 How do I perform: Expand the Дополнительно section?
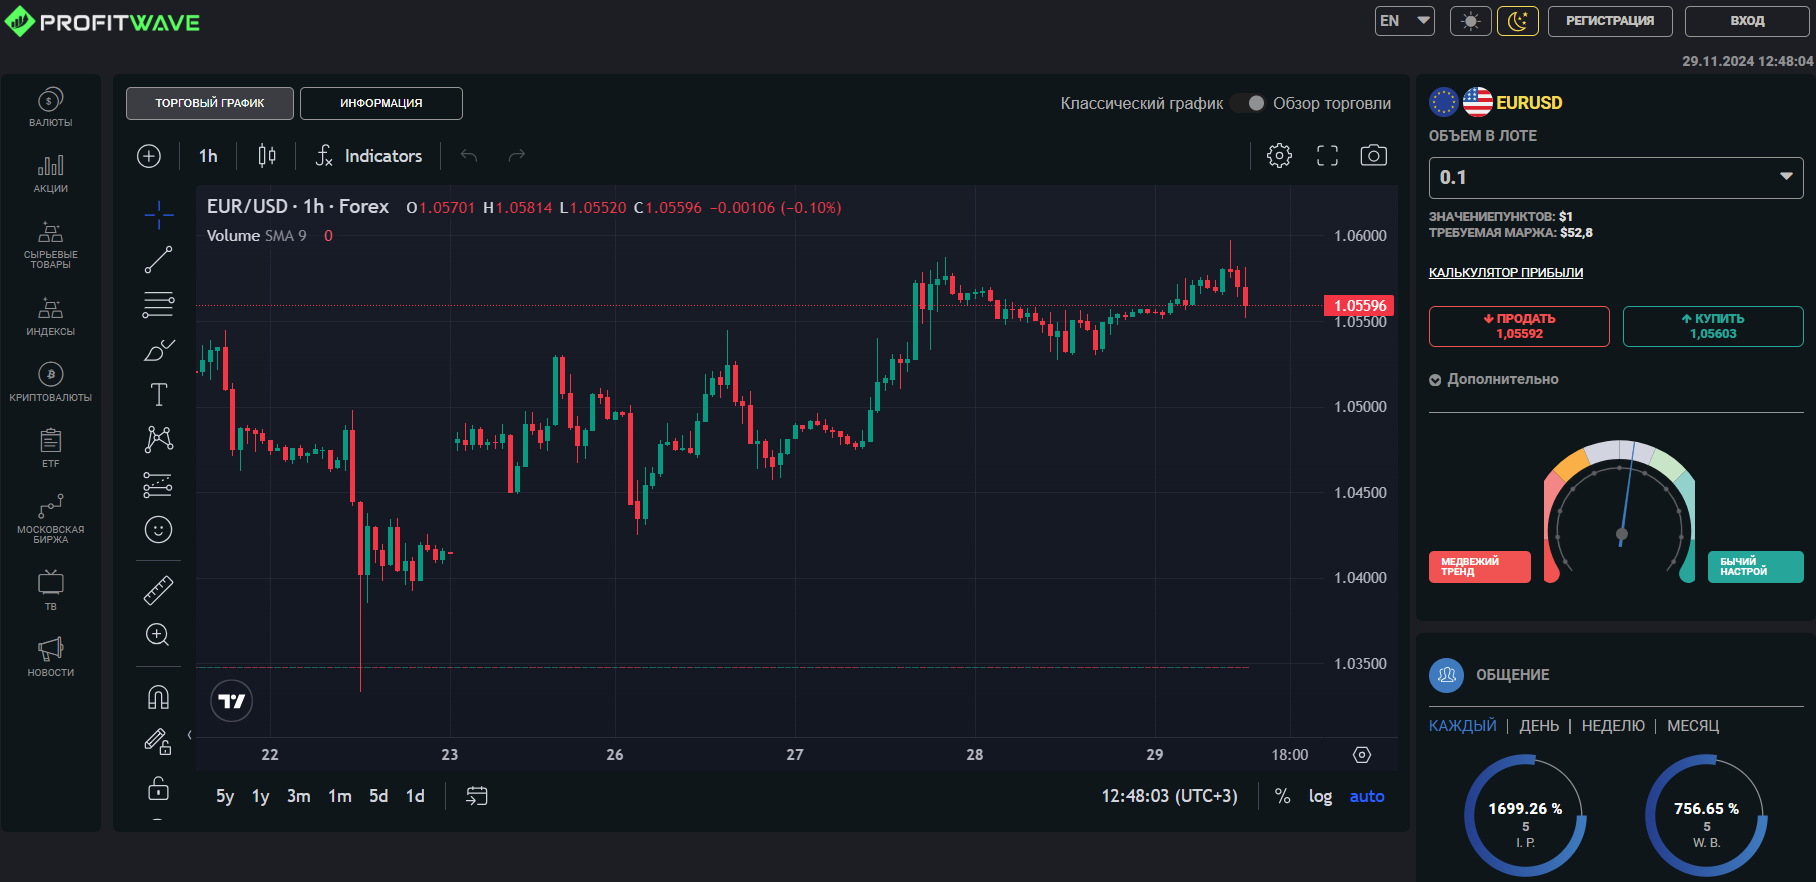(x=1494, y=380)
